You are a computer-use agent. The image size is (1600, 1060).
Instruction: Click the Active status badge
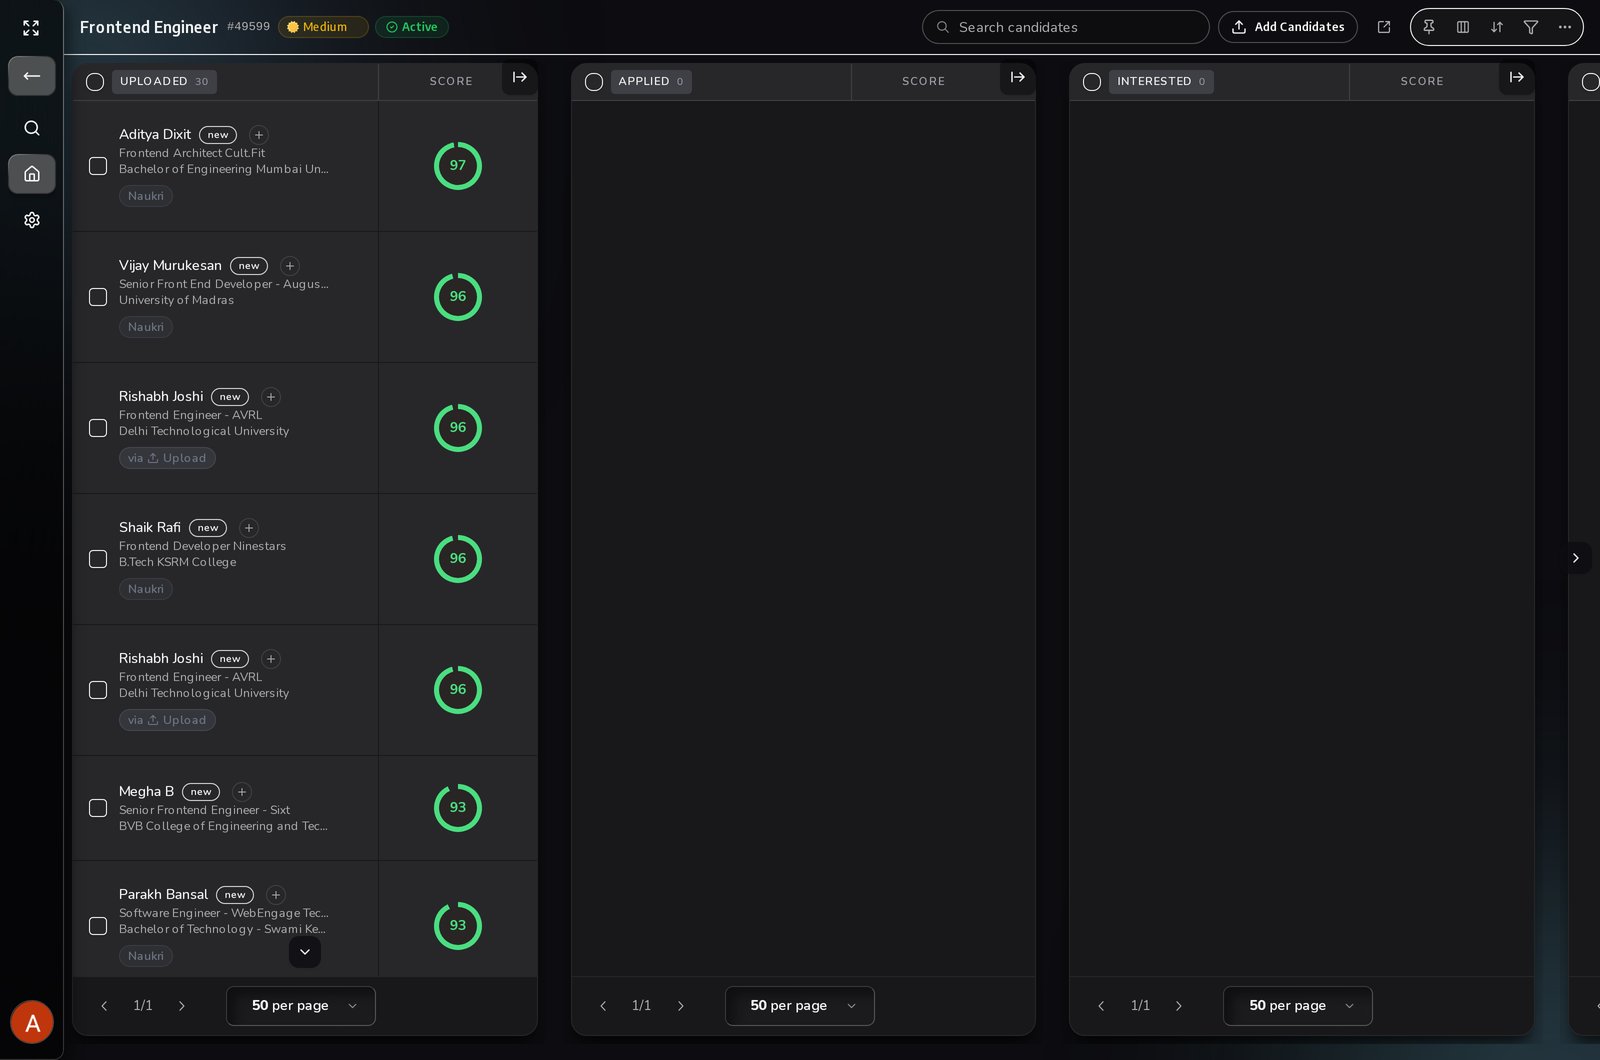pyautogui.click(x=412, y=27)
